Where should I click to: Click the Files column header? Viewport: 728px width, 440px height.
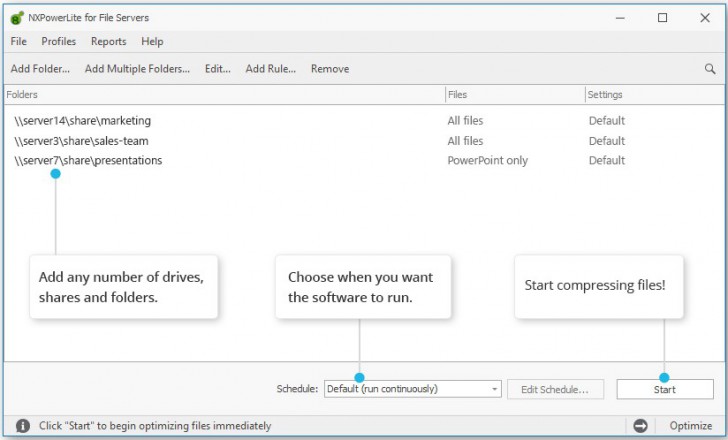click(515, 95)
